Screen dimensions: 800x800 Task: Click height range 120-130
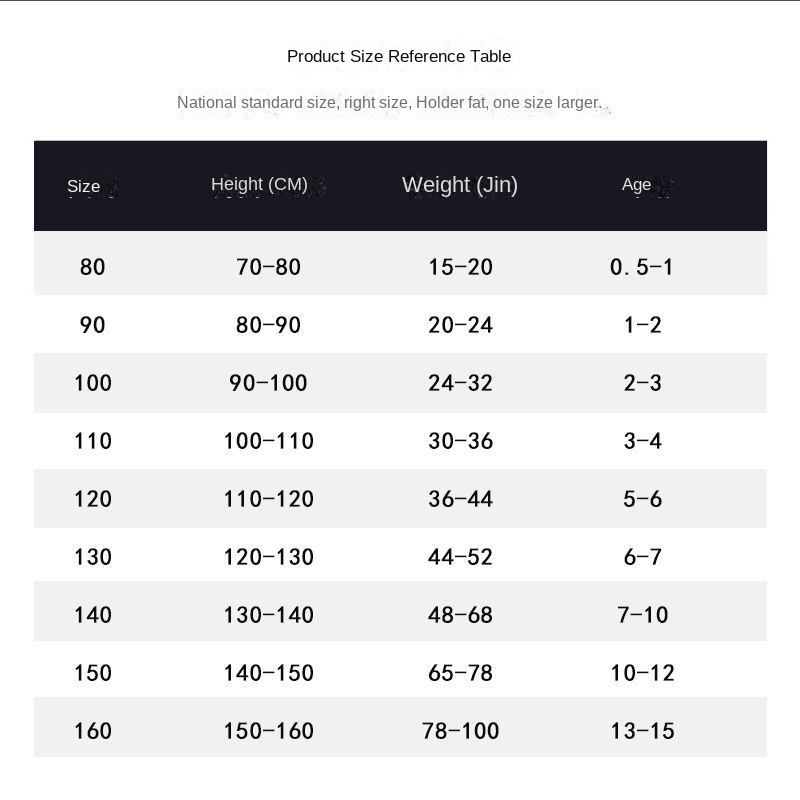[268, 557]
